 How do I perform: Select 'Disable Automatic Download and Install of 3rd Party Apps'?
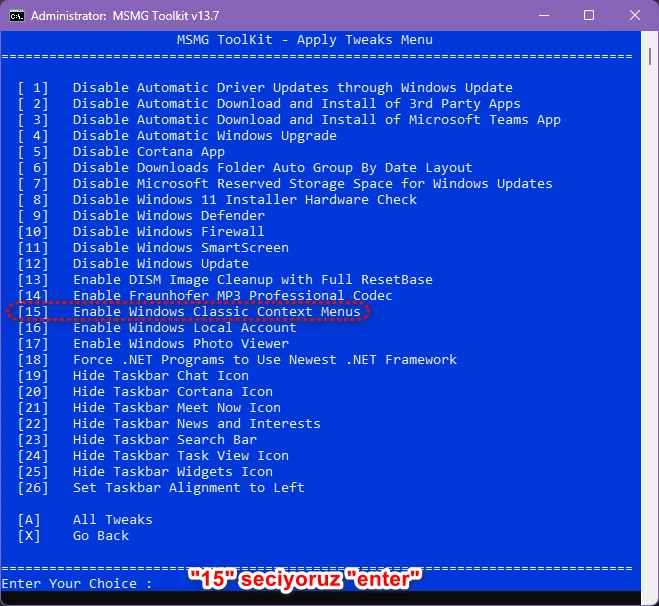[x=296, y=104]
